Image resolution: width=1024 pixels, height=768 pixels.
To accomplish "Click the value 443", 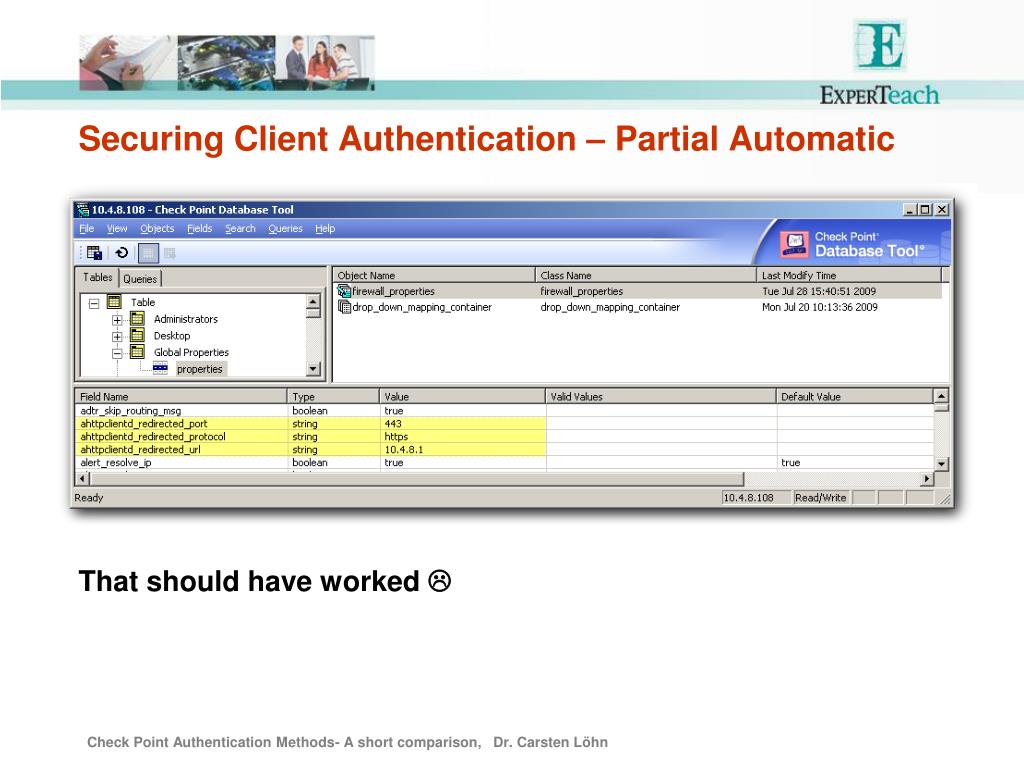I will (x=393, y=424).
